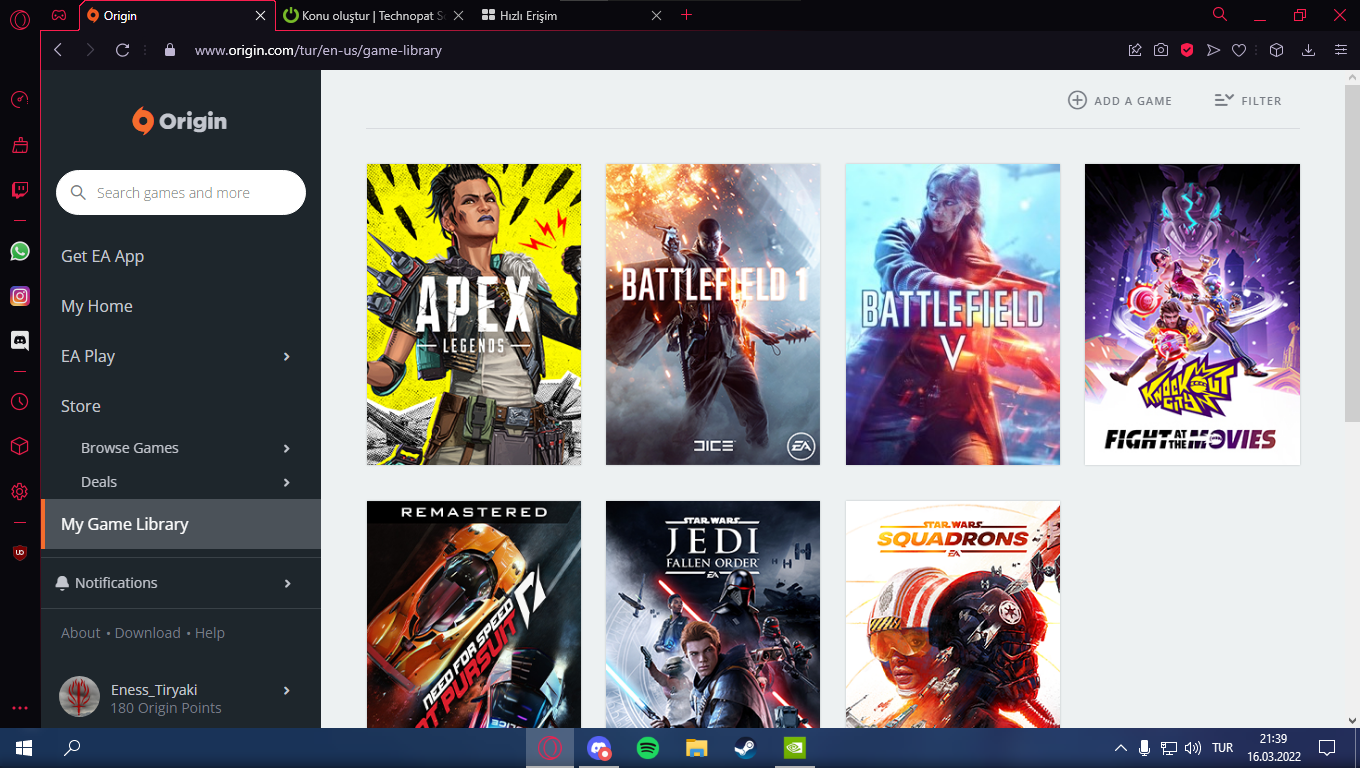
Task: Open Discord panel in the browser sidebar
Action: [x=19, y=340]
